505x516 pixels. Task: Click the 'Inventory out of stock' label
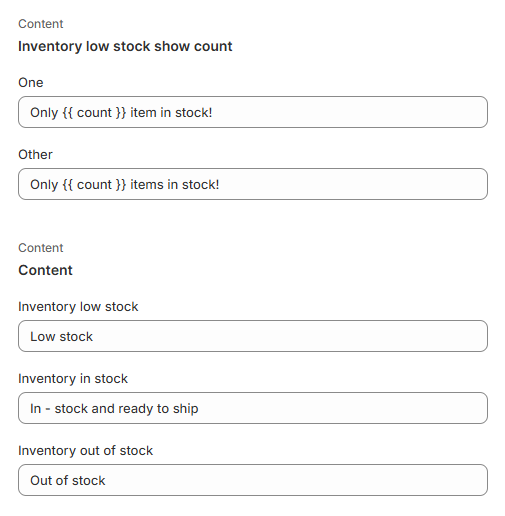[x=85, y=450]
